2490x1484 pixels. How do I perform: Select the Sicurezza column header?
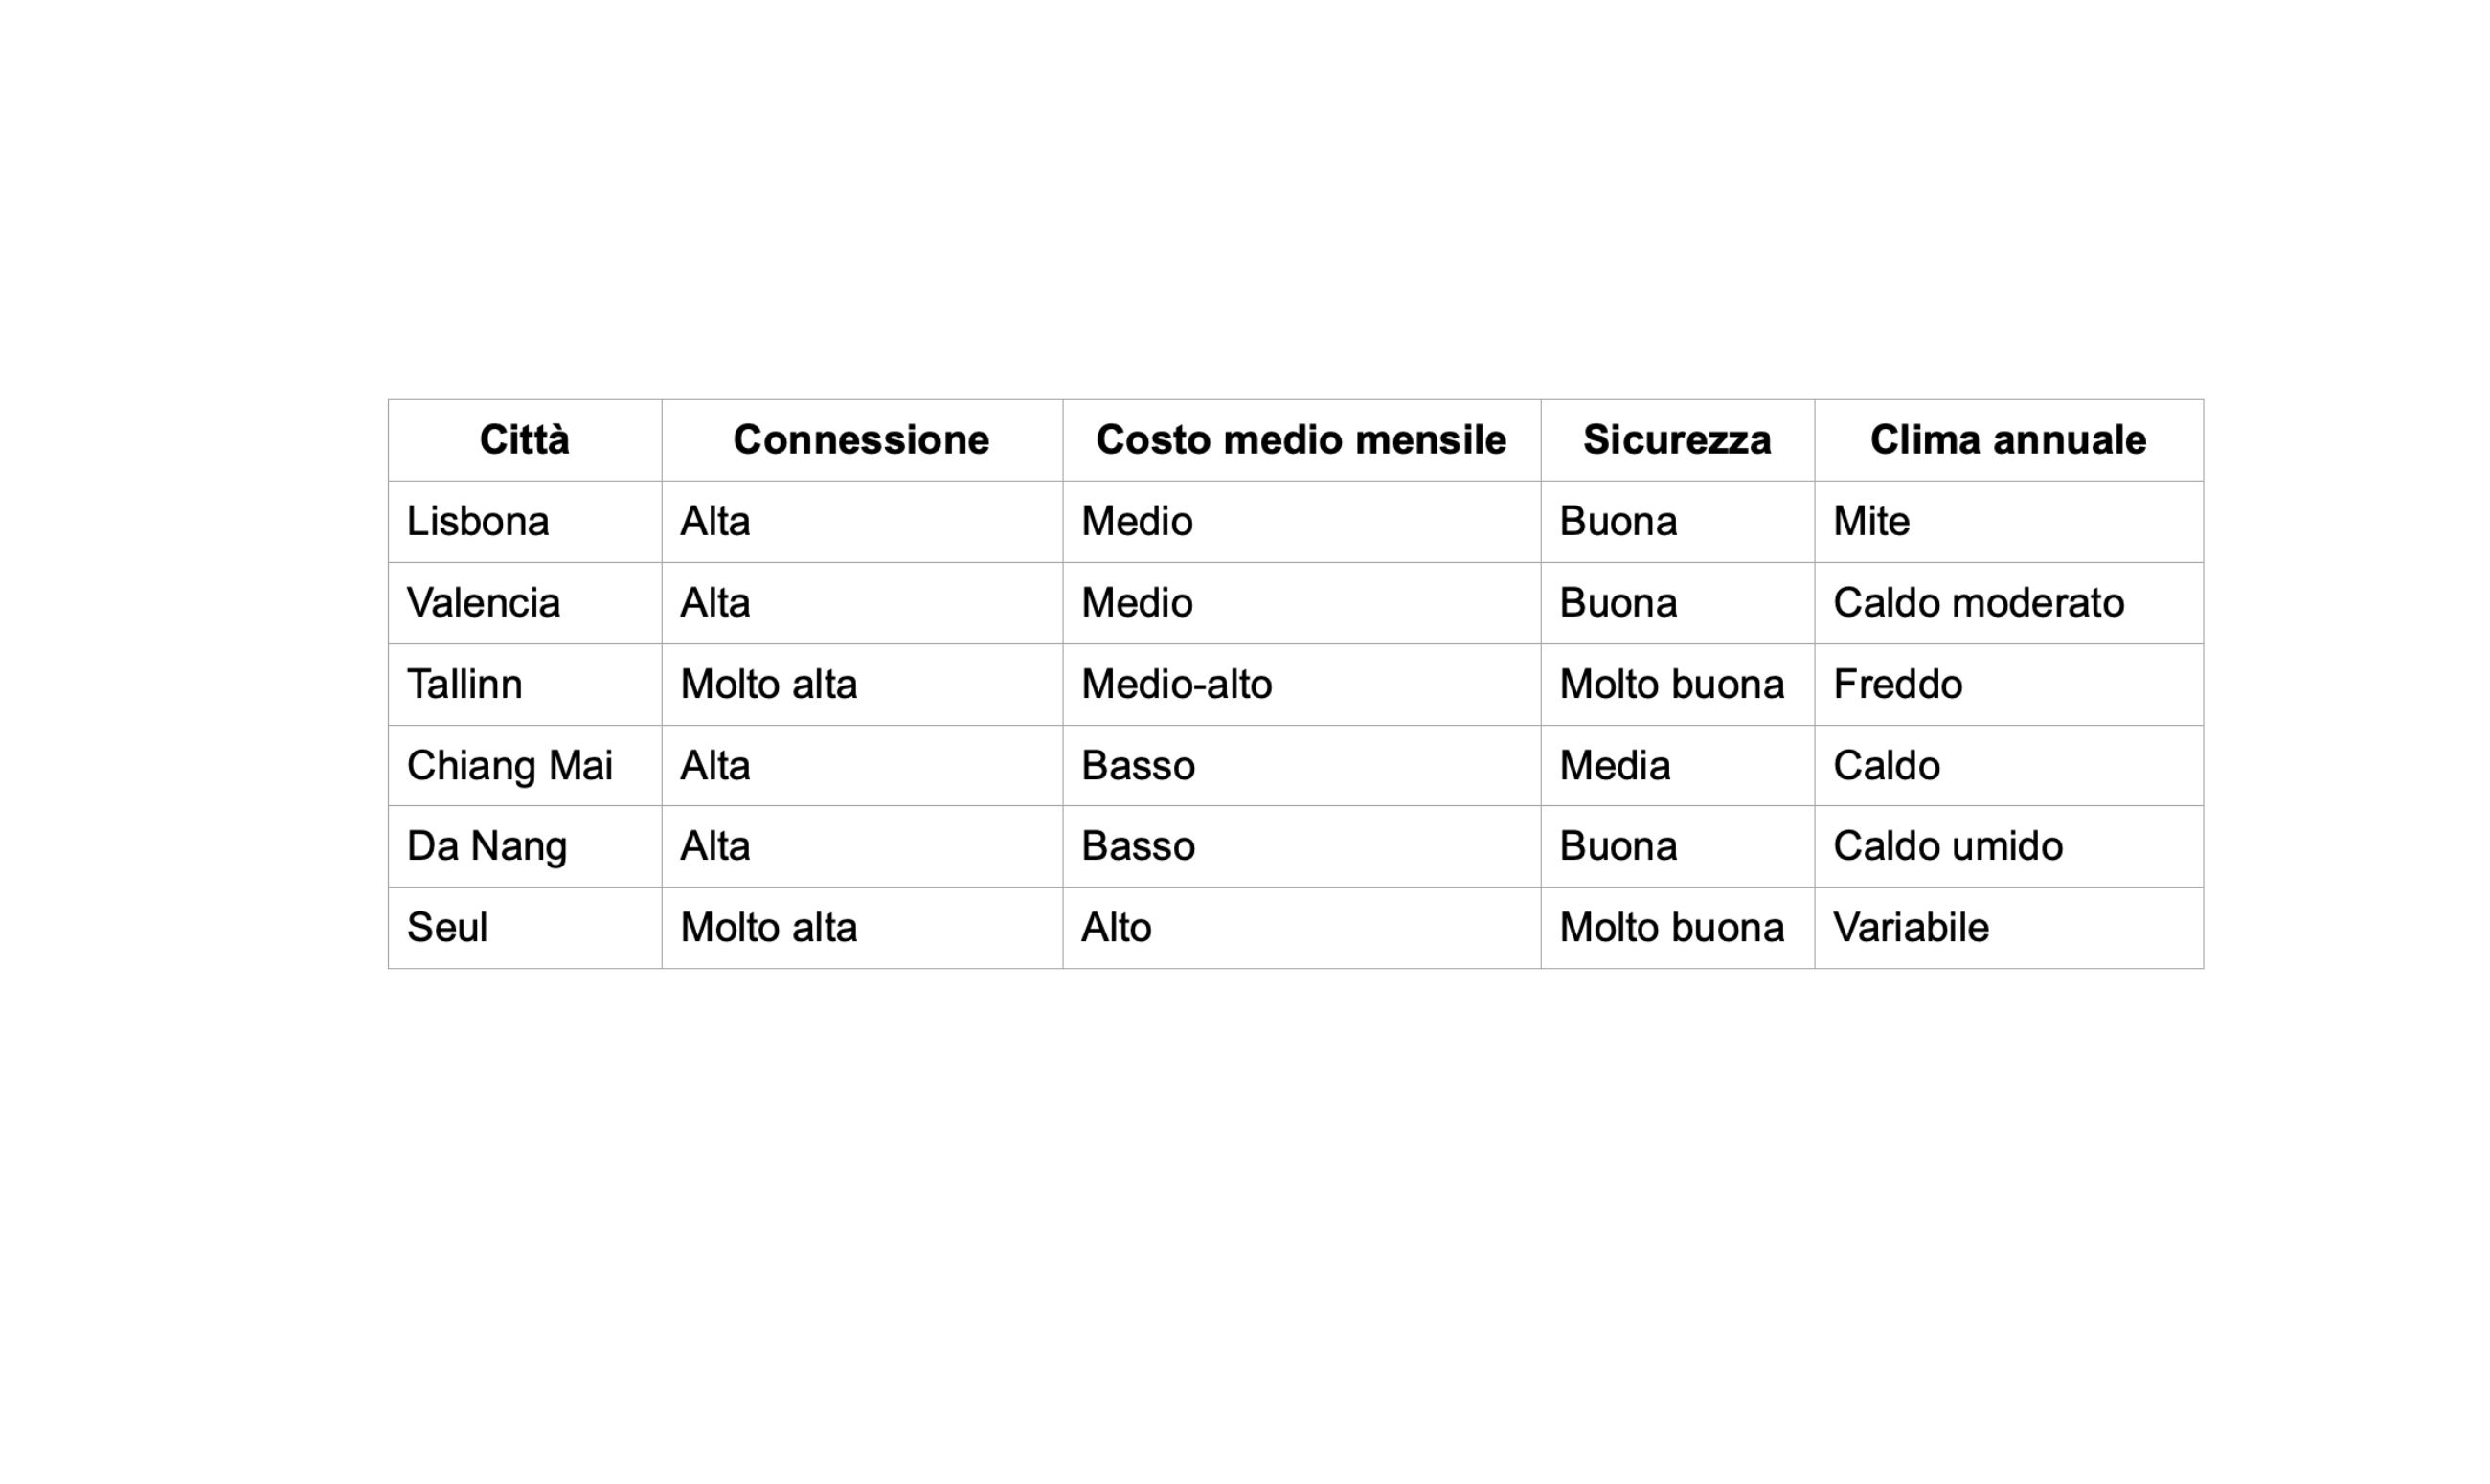(1676, 440)
